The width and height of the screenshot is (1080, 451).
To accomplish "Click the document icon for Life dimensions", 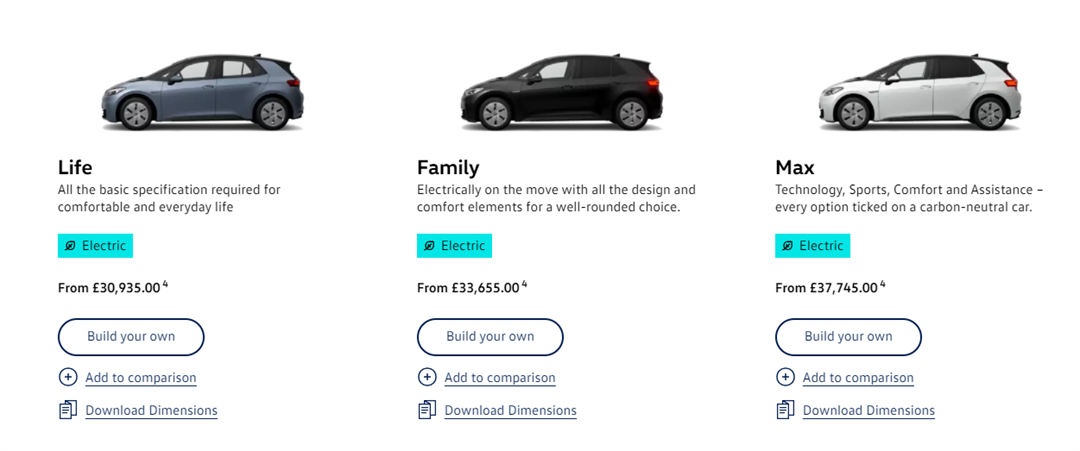I will pos(68,410).
